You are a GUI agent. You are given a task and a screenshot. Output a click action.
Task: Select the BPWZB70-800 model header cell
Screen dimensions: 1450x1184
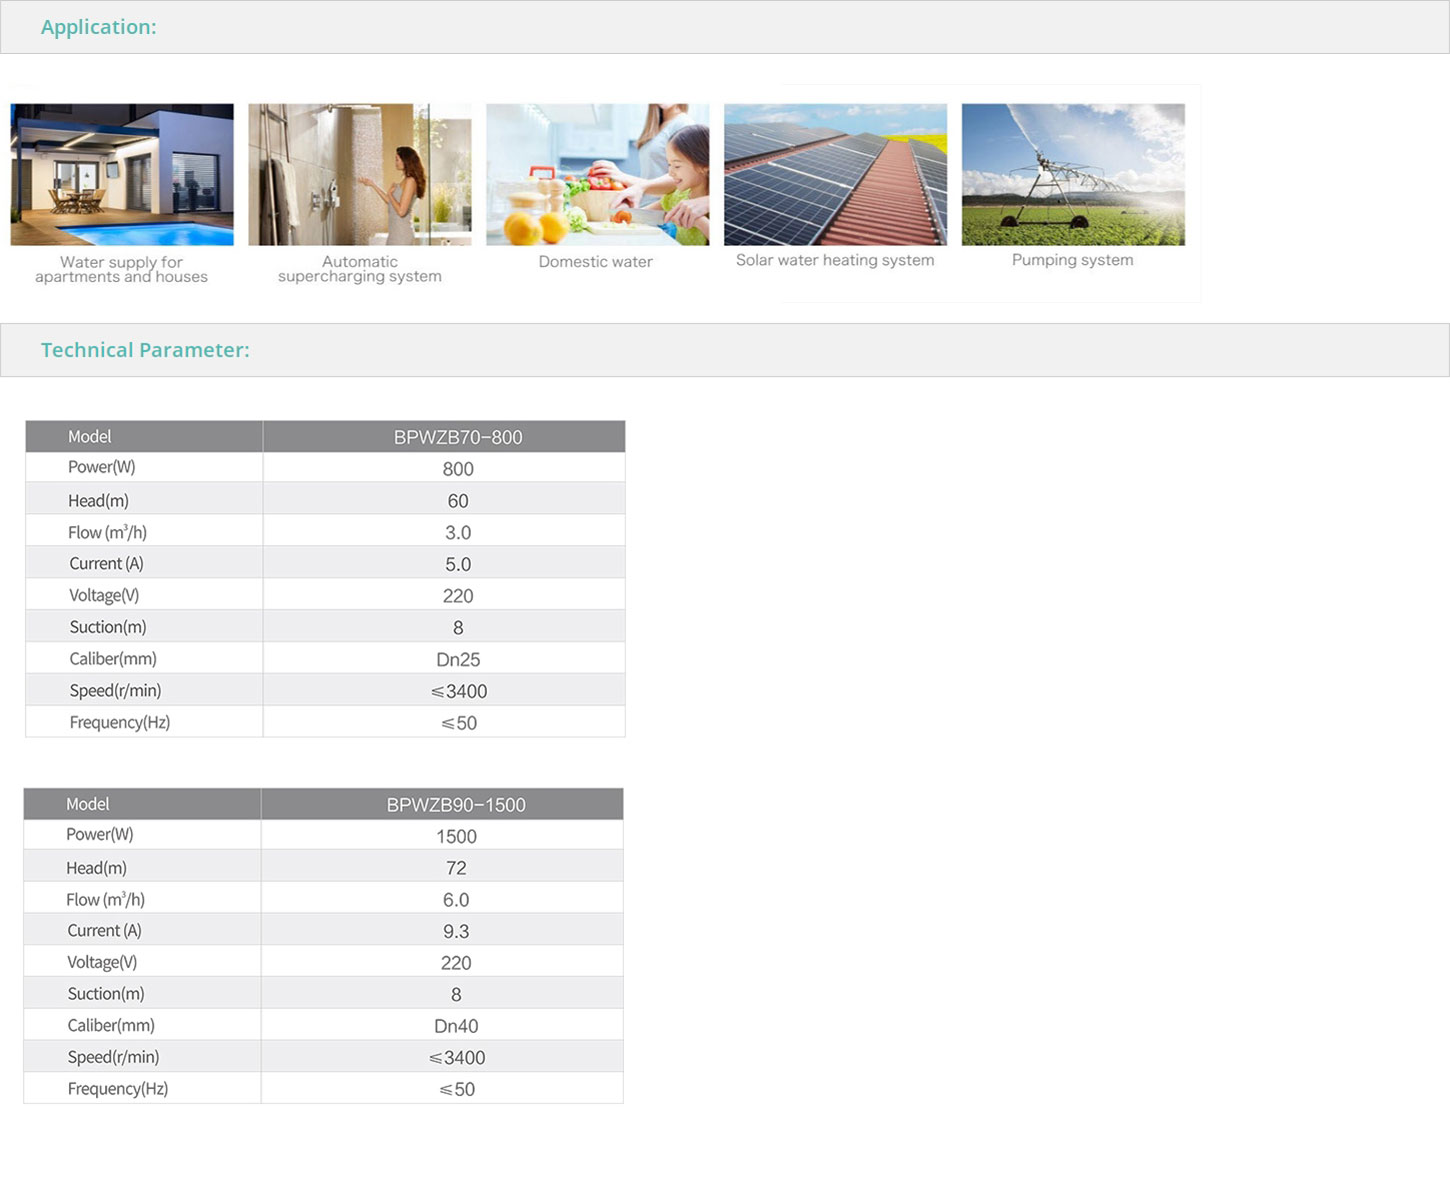pyautogui.click(x=444, y=437)
